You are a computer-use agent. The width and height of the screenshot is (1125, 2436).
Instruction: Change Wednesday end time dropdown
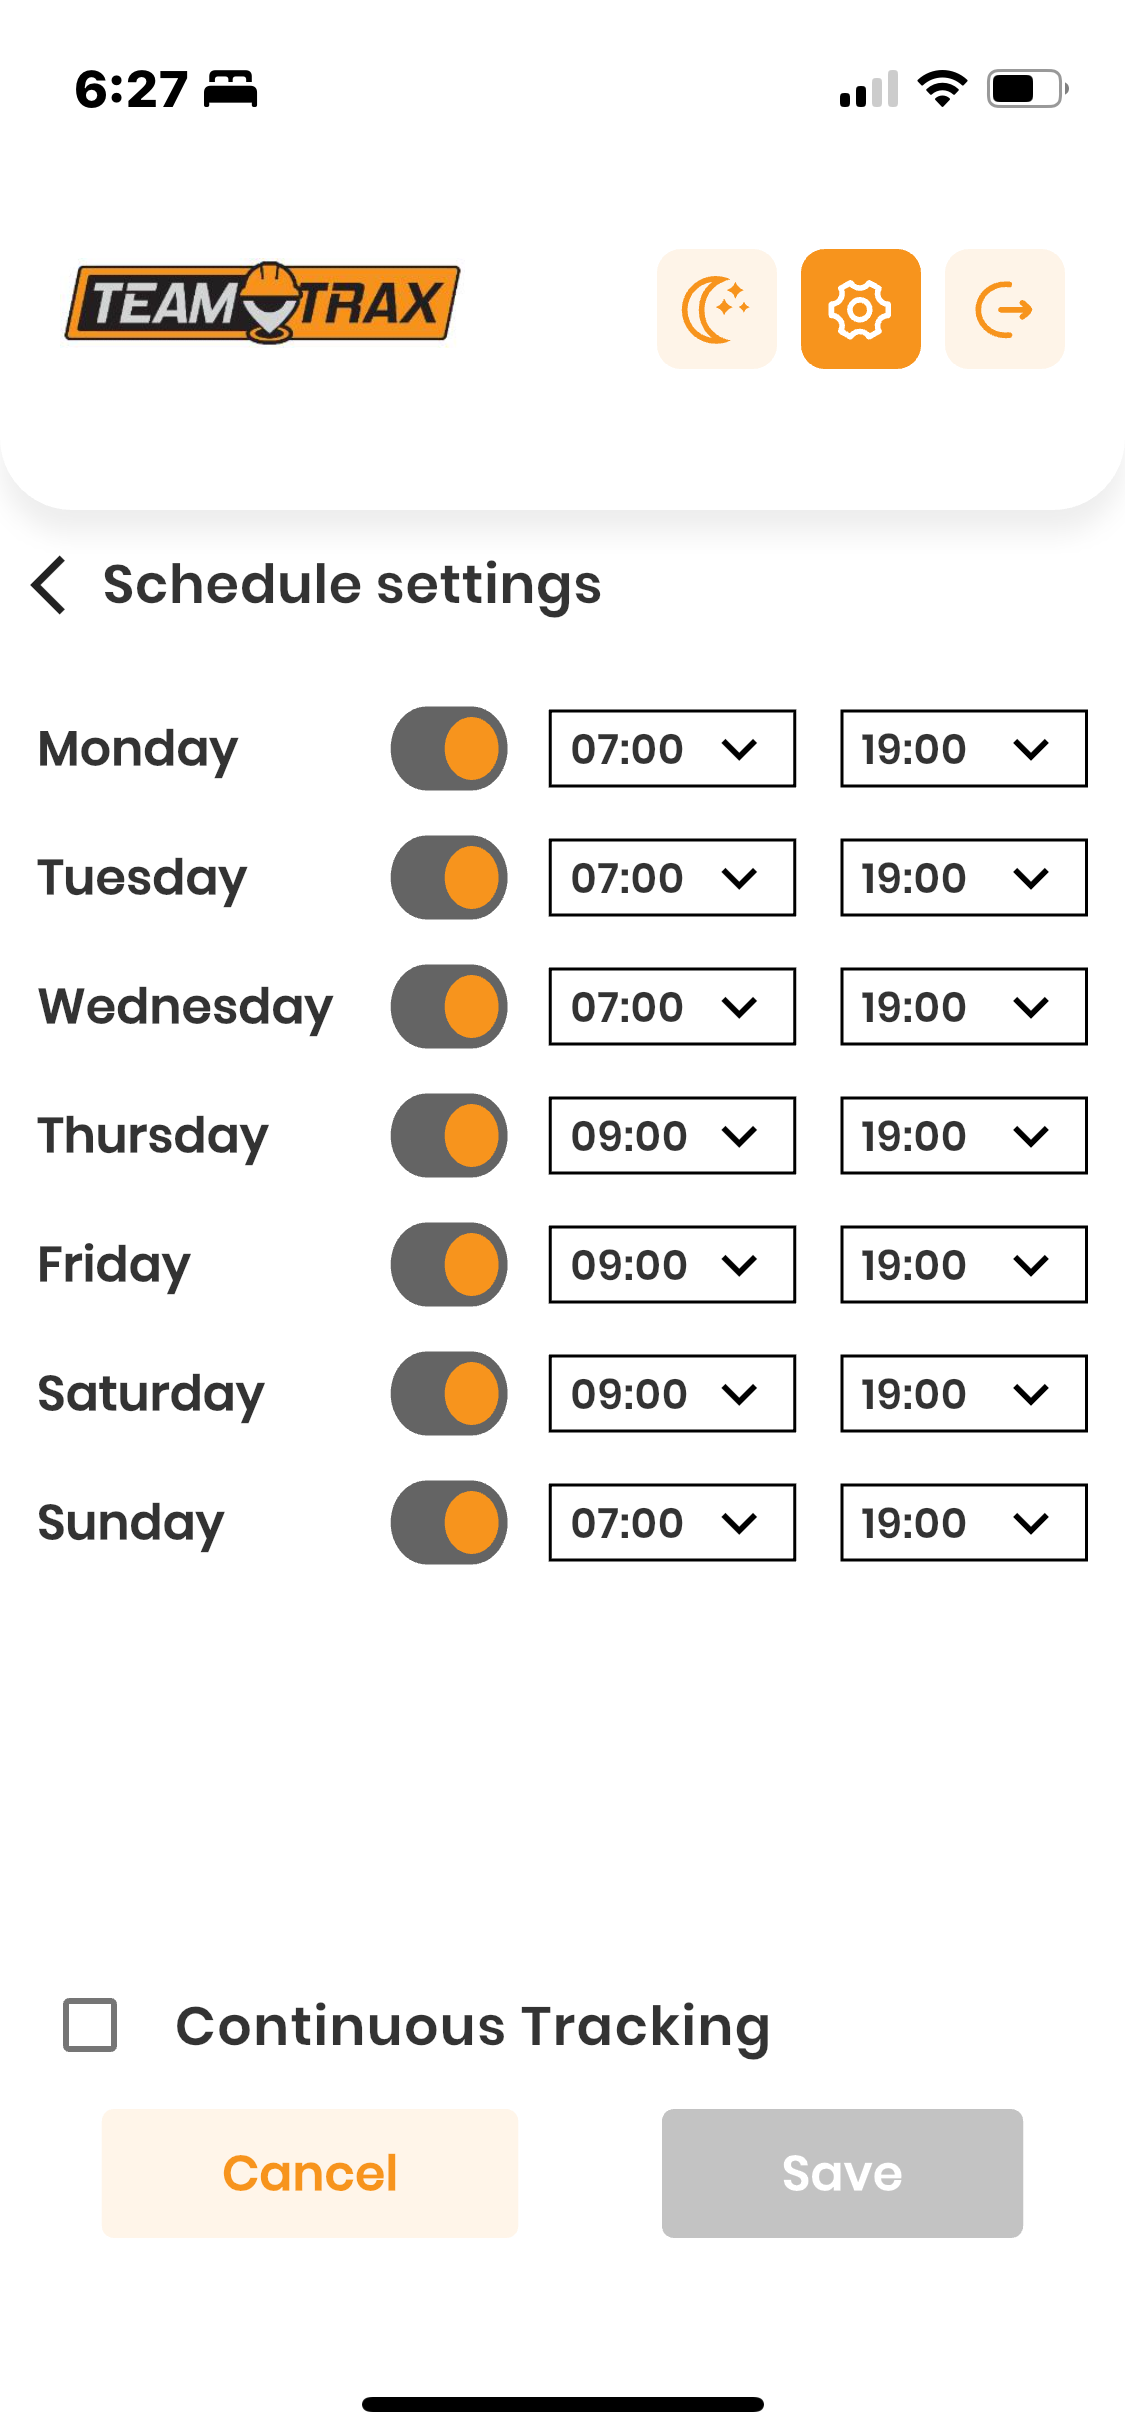(x=963, y=1007)
